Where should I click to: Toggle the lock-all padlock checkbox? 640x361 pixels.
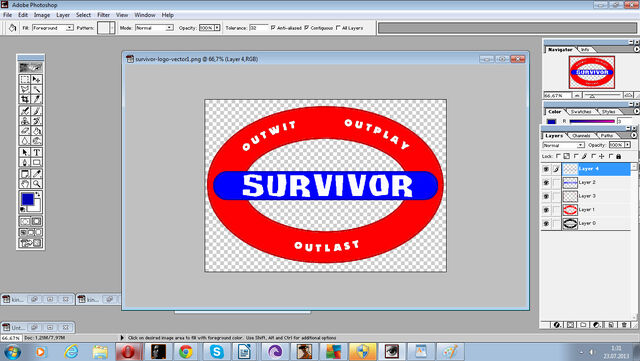611,156
